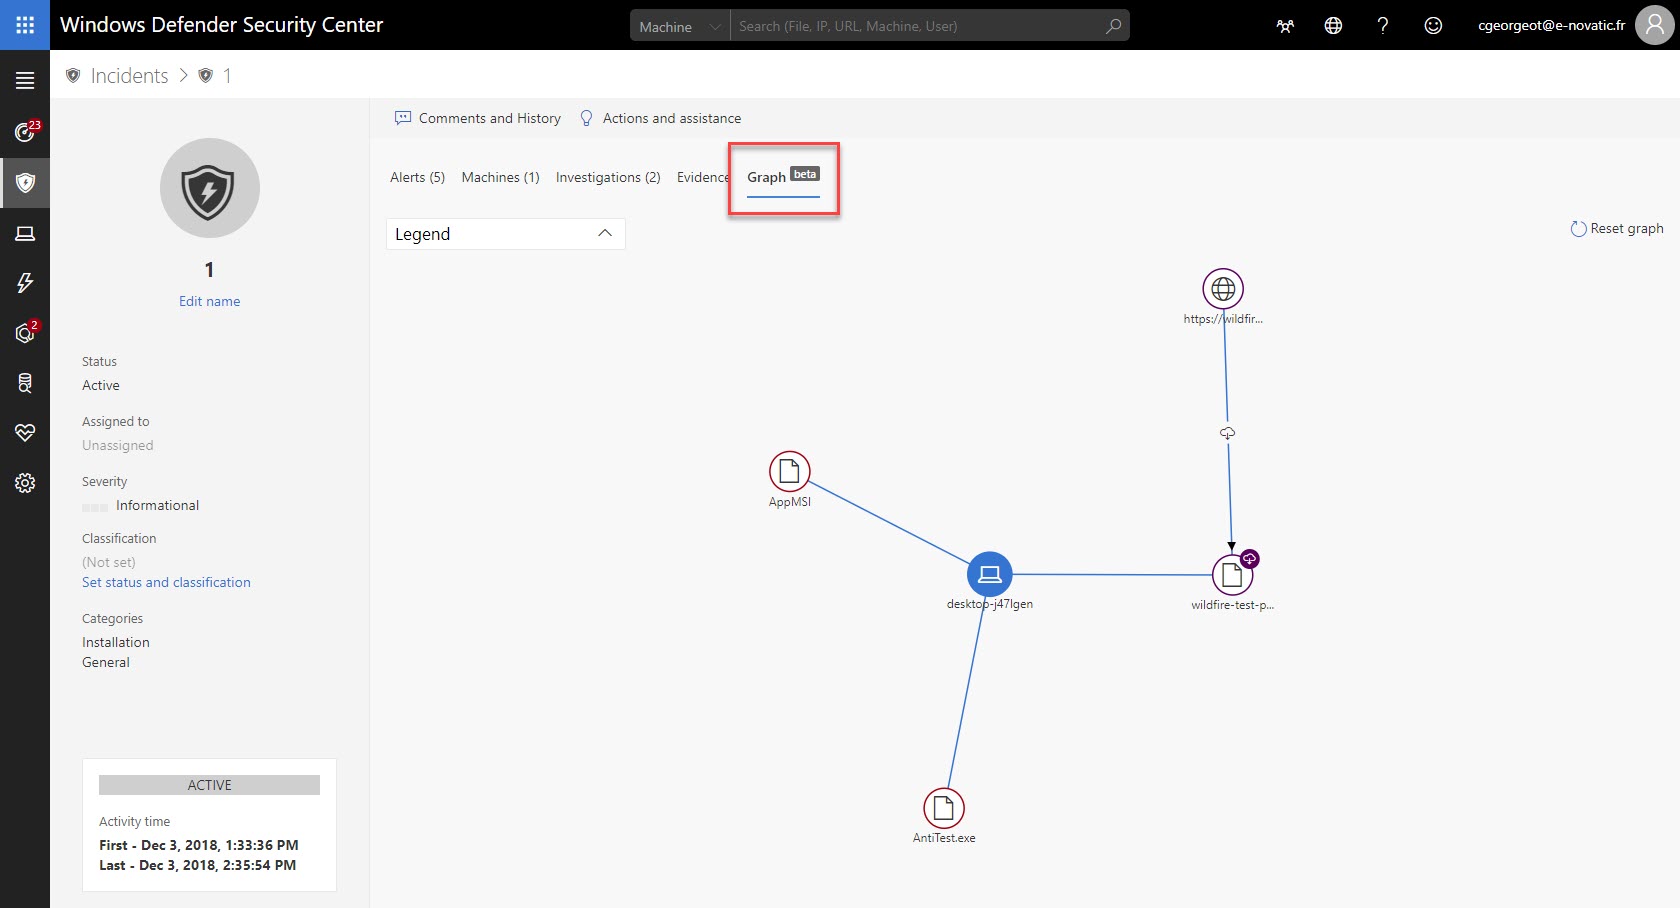Switch to Evidence tab
The height and width of the screenshot is (908, 1680).
click(x=702, y=177)
